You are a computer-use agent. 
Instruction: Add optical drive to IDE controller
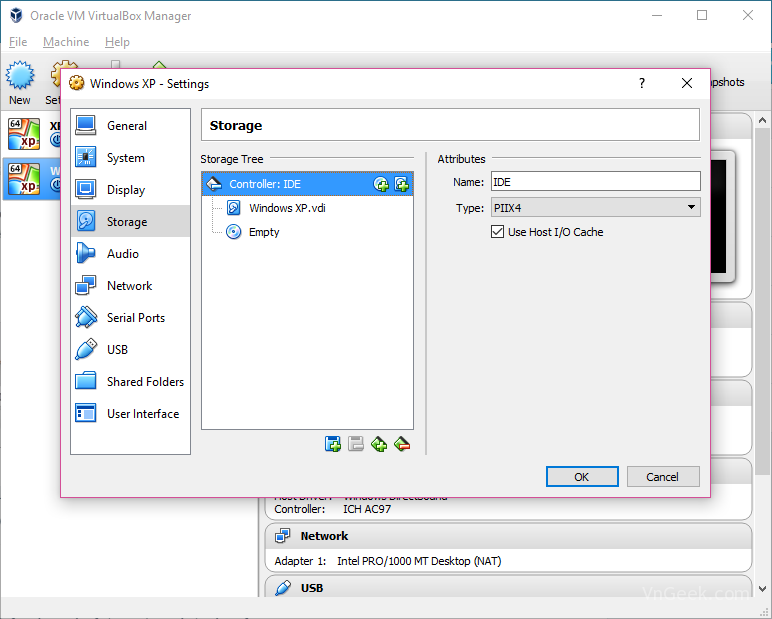(x=381, y=184)
